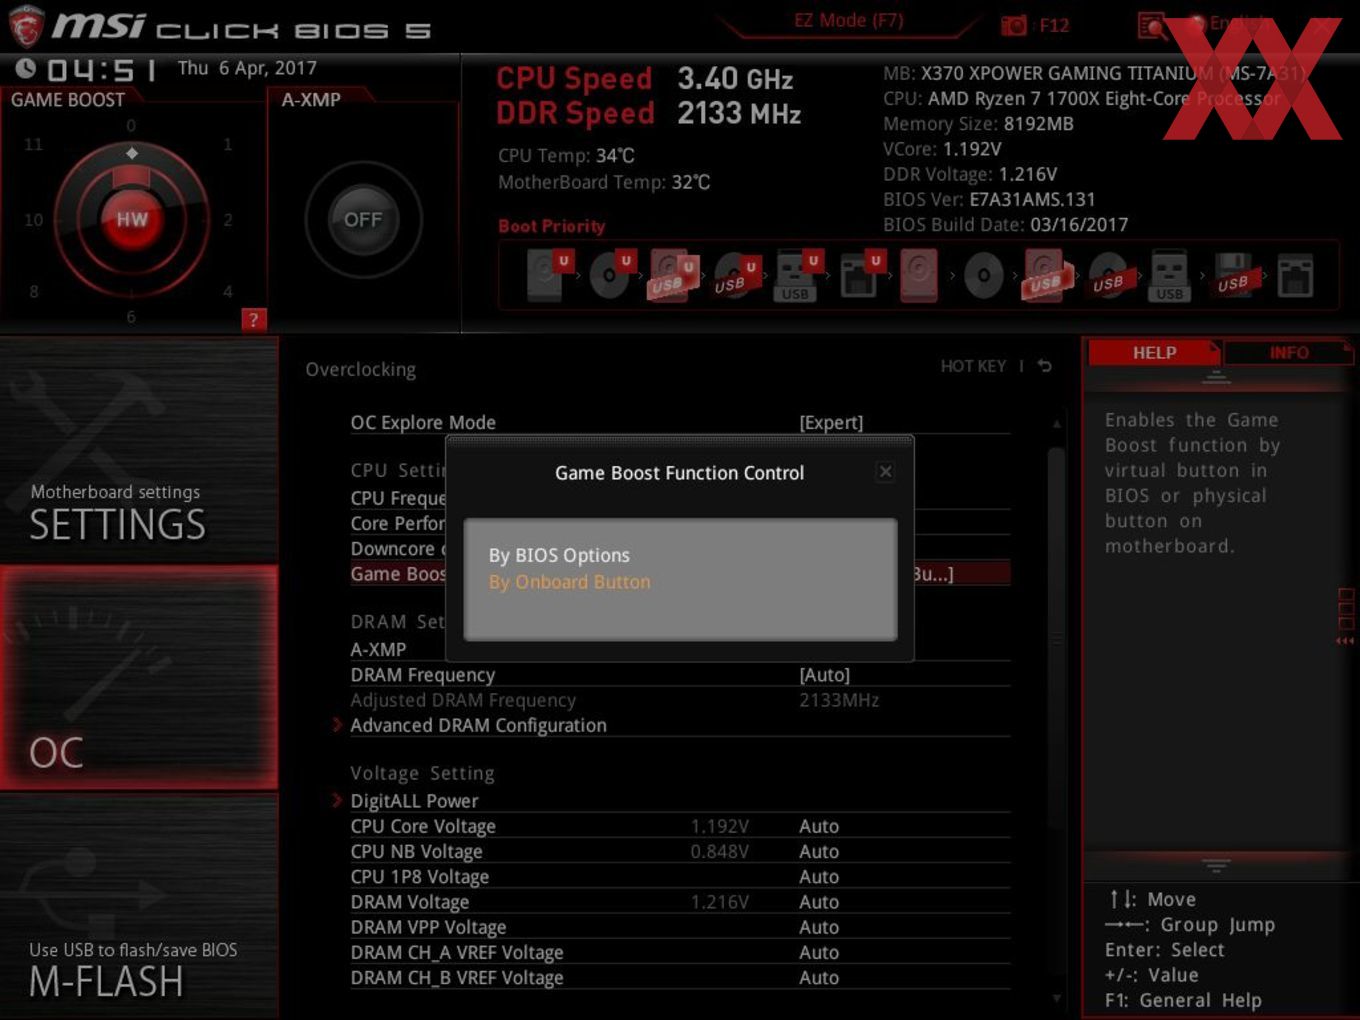This screenshot has width=1360, height=1020.
Task: Click the CPU NB Voltage 0.848V reading
Action: pyautogui.click(x=719, y=852)
